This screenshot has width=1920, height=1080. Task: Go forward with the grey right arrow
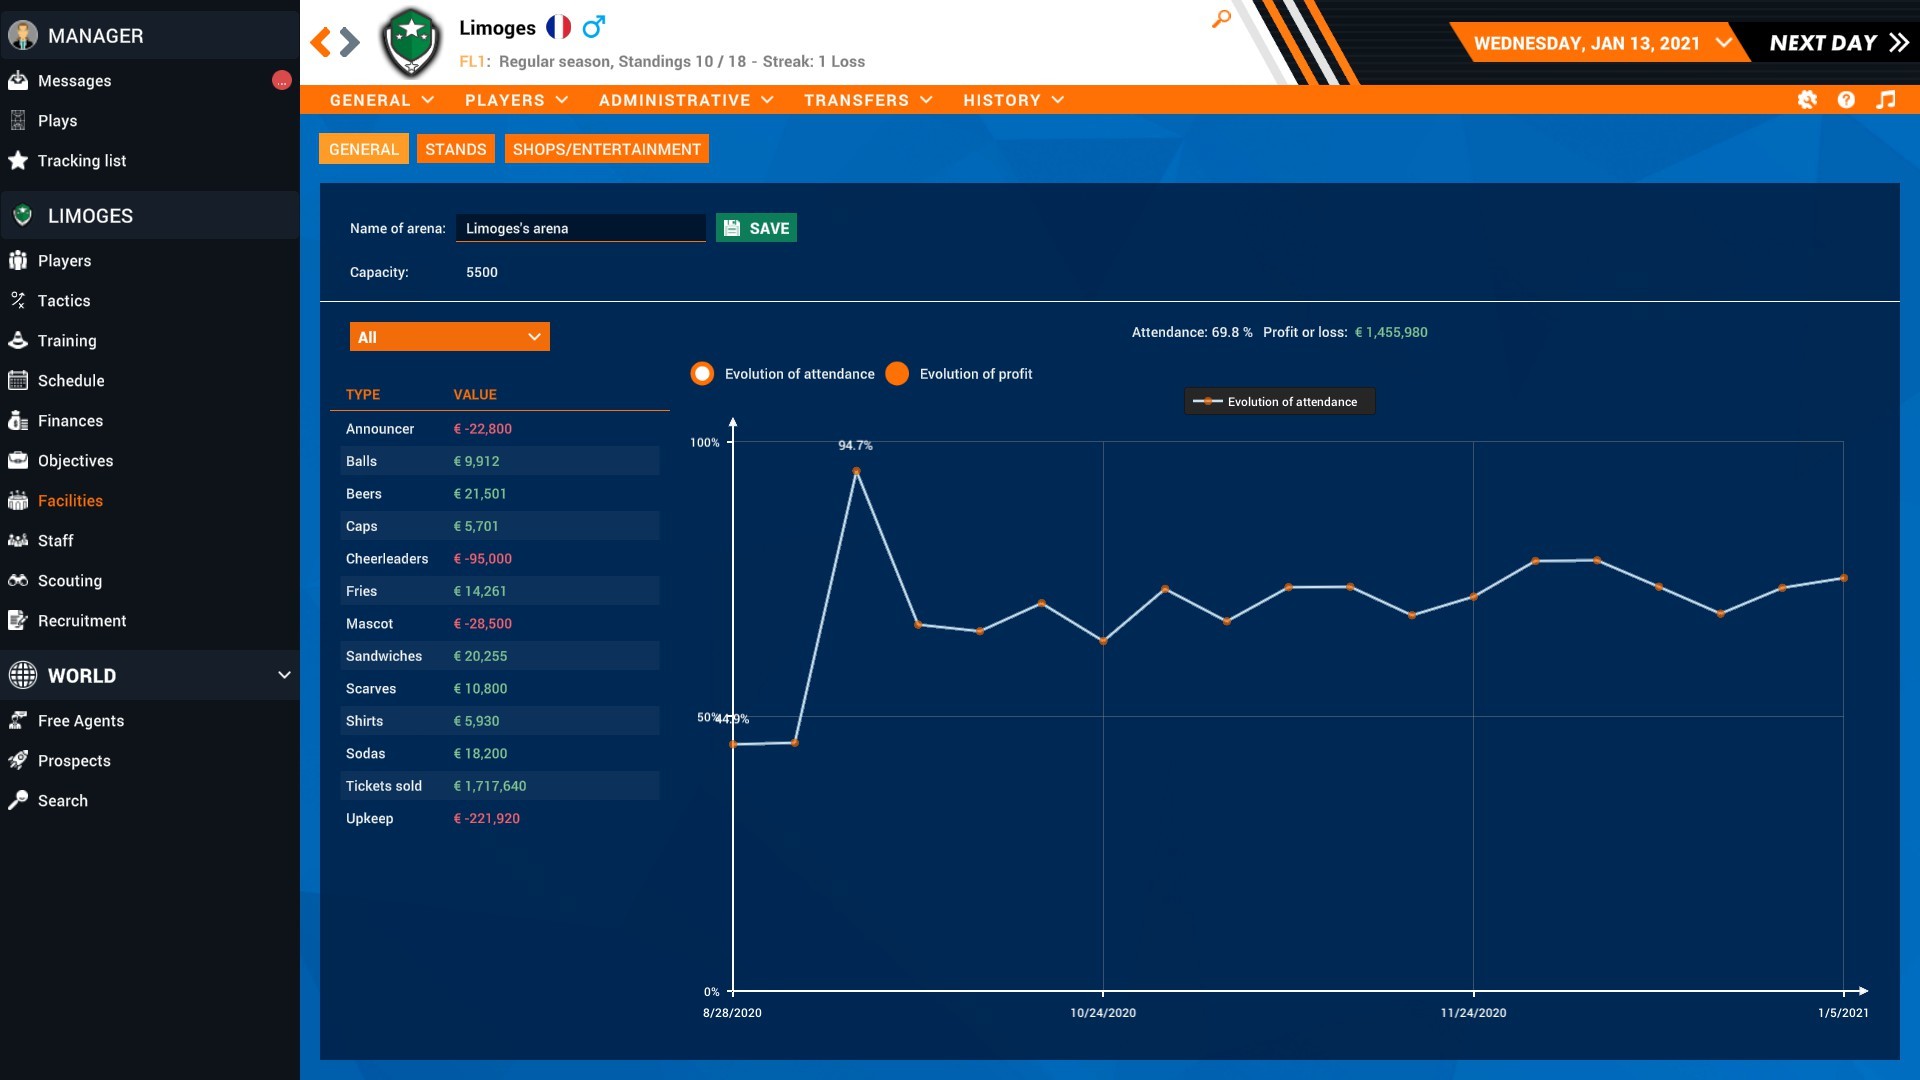349,42
